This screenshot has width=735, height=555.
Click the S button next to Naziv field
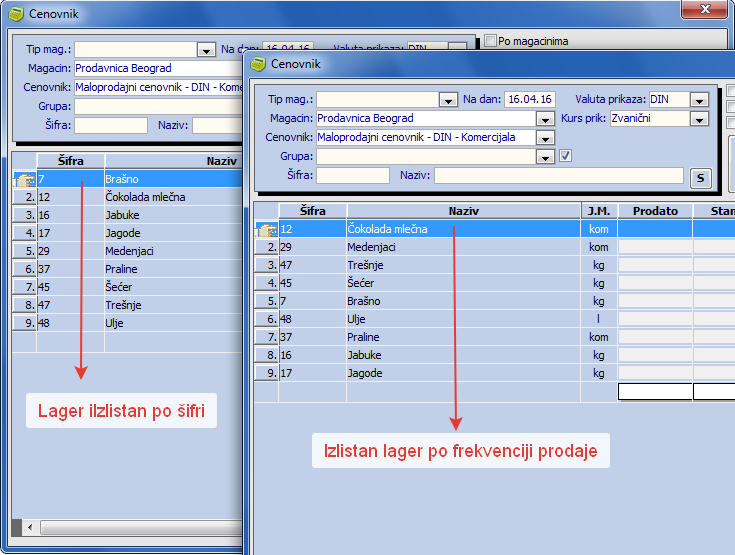[700, 178]
